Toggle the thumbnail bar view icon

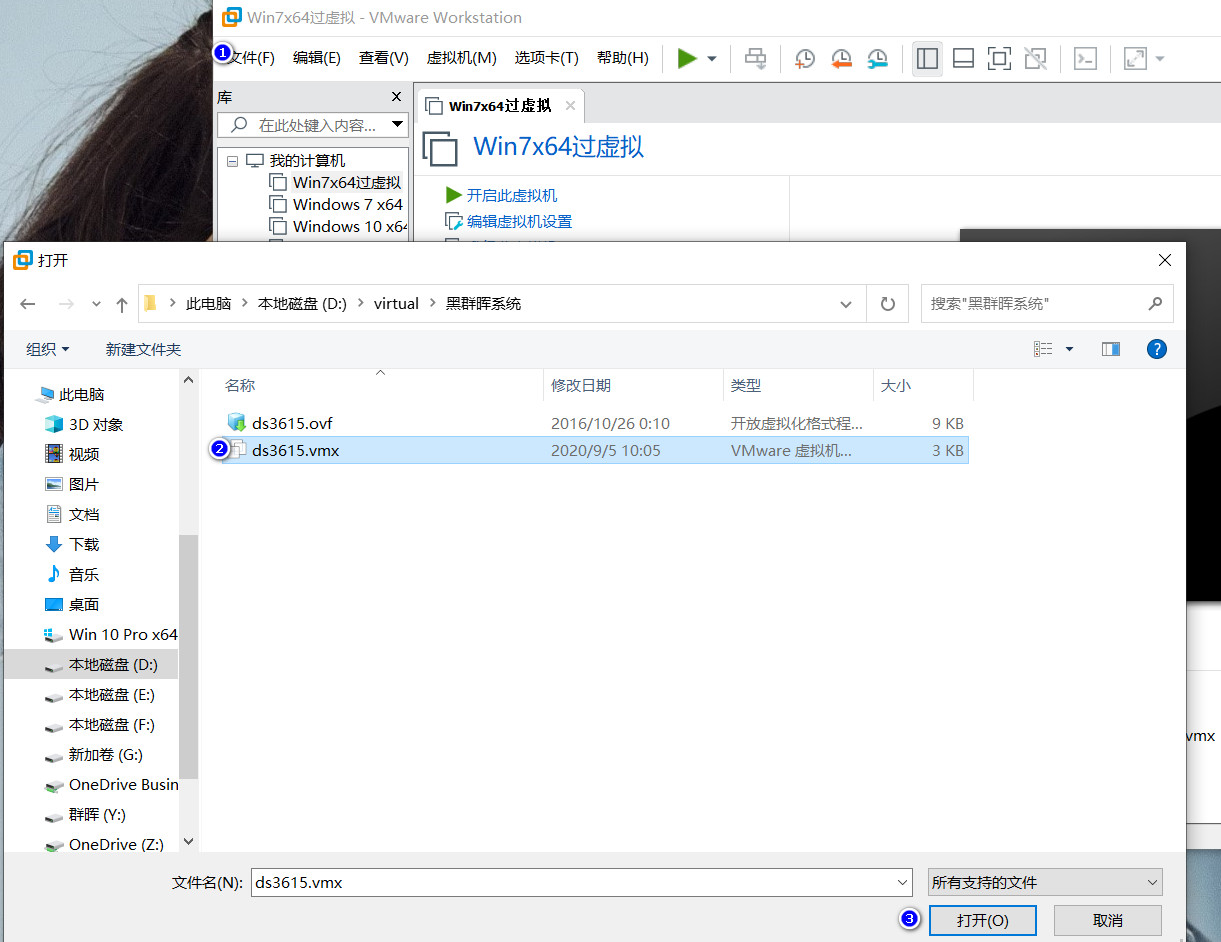963,59
